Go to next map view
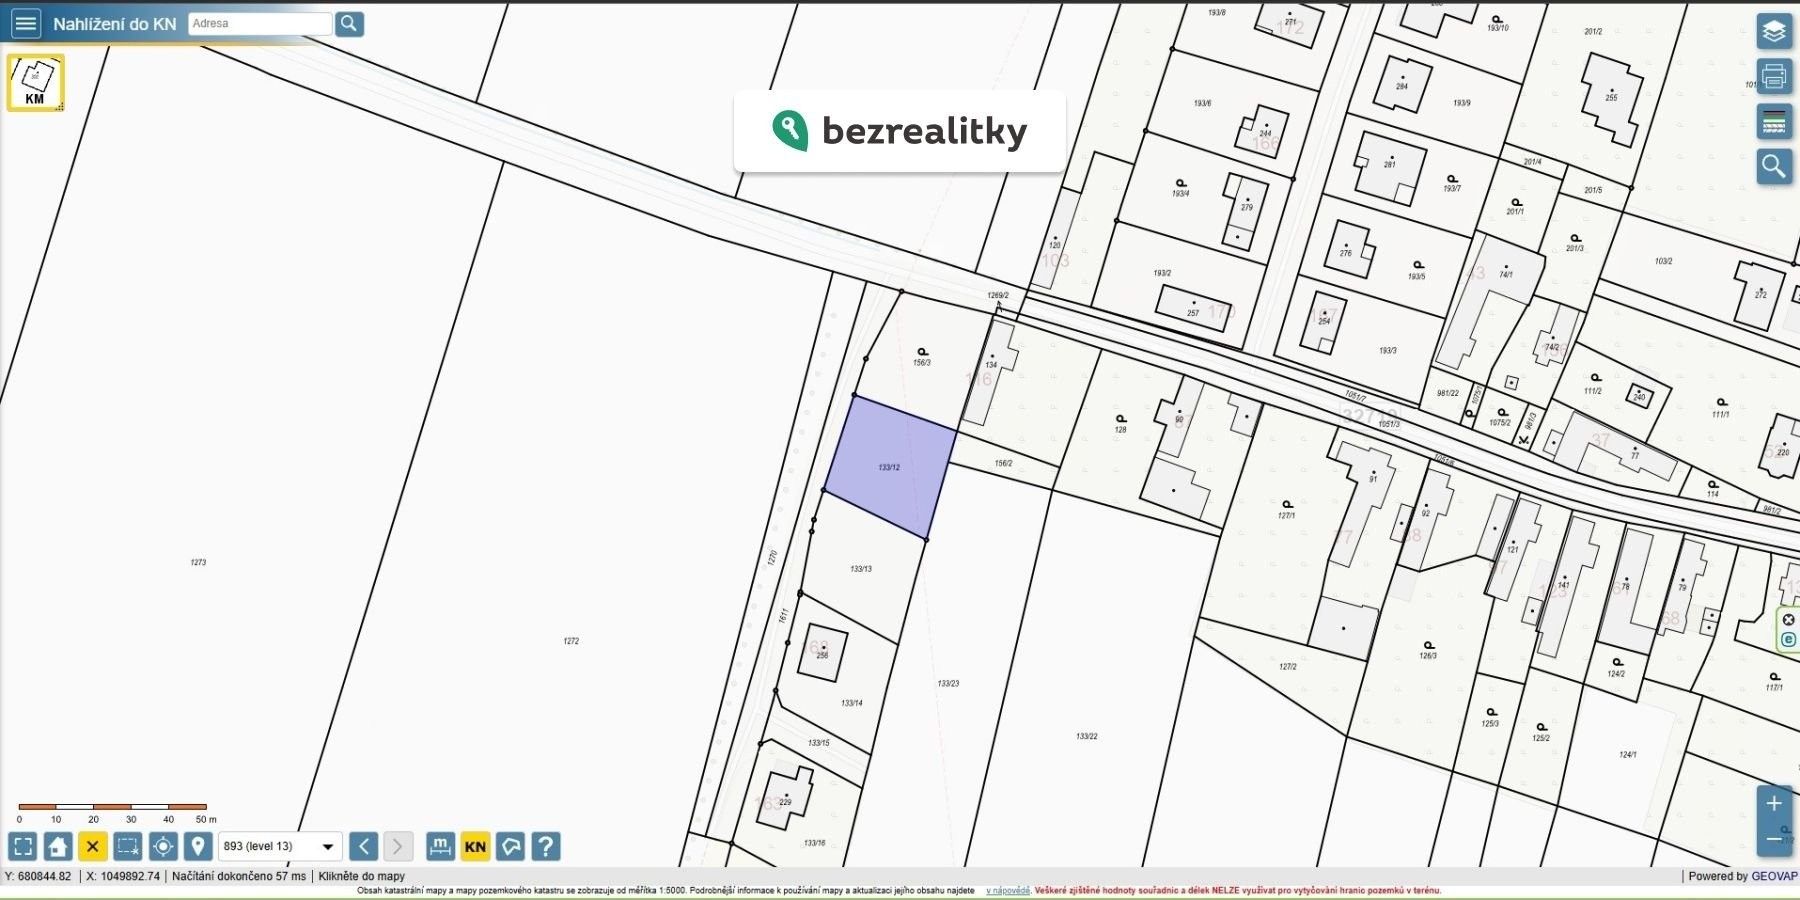Viewport: 1800px width, 900px height. [x=398, y=847]
